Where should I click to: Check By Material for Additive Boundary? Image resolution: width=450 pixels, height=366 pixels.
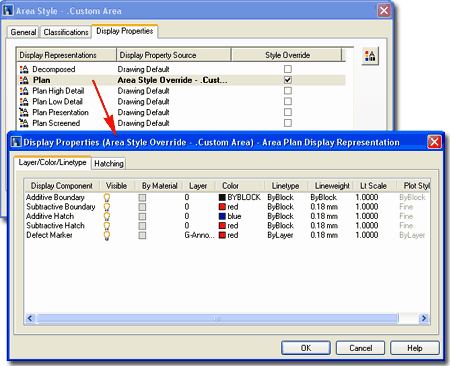click(x=142, y=198)
